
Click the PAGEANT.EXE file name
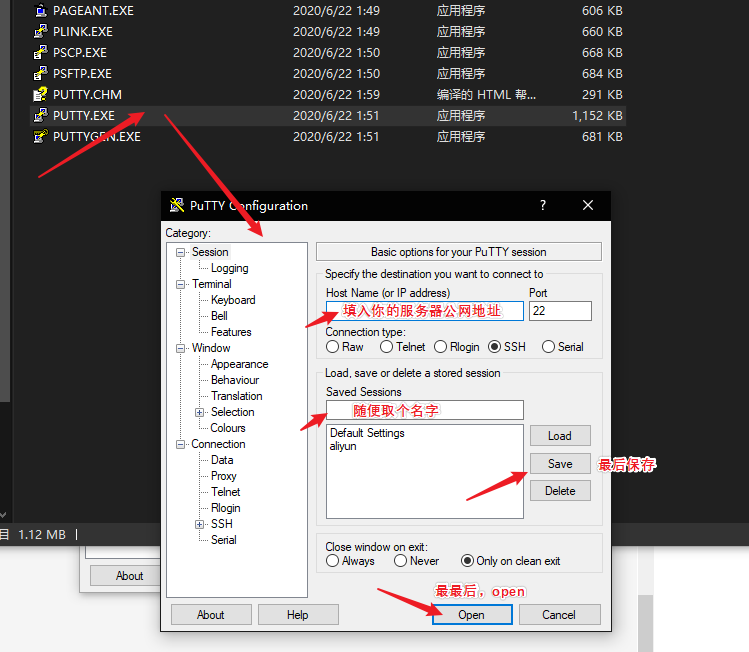pos(94,11)
